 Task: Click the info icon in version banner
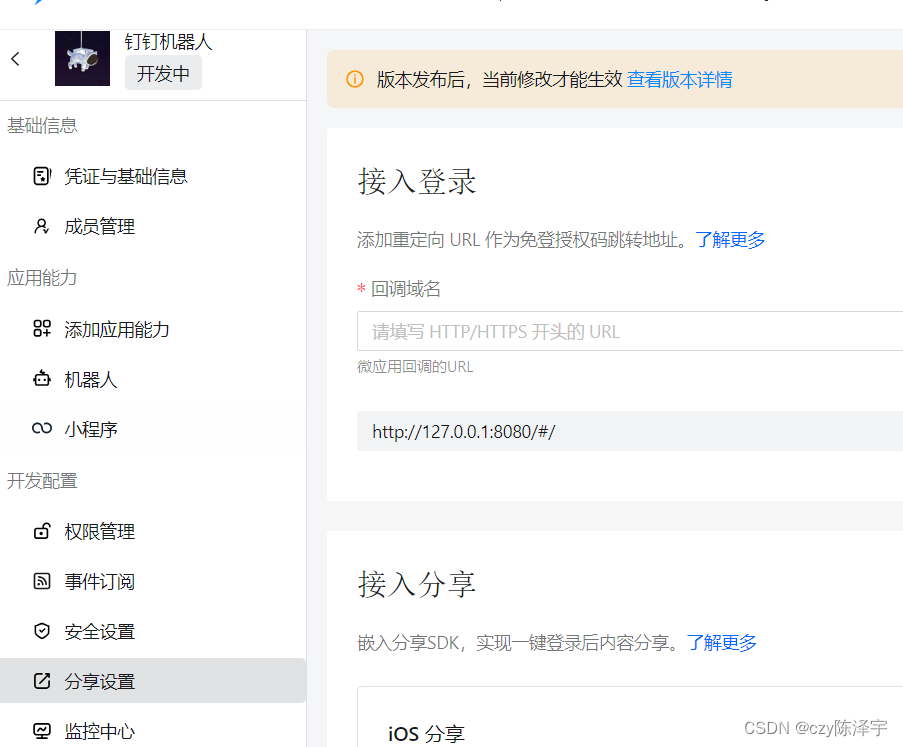click(355, 79)
